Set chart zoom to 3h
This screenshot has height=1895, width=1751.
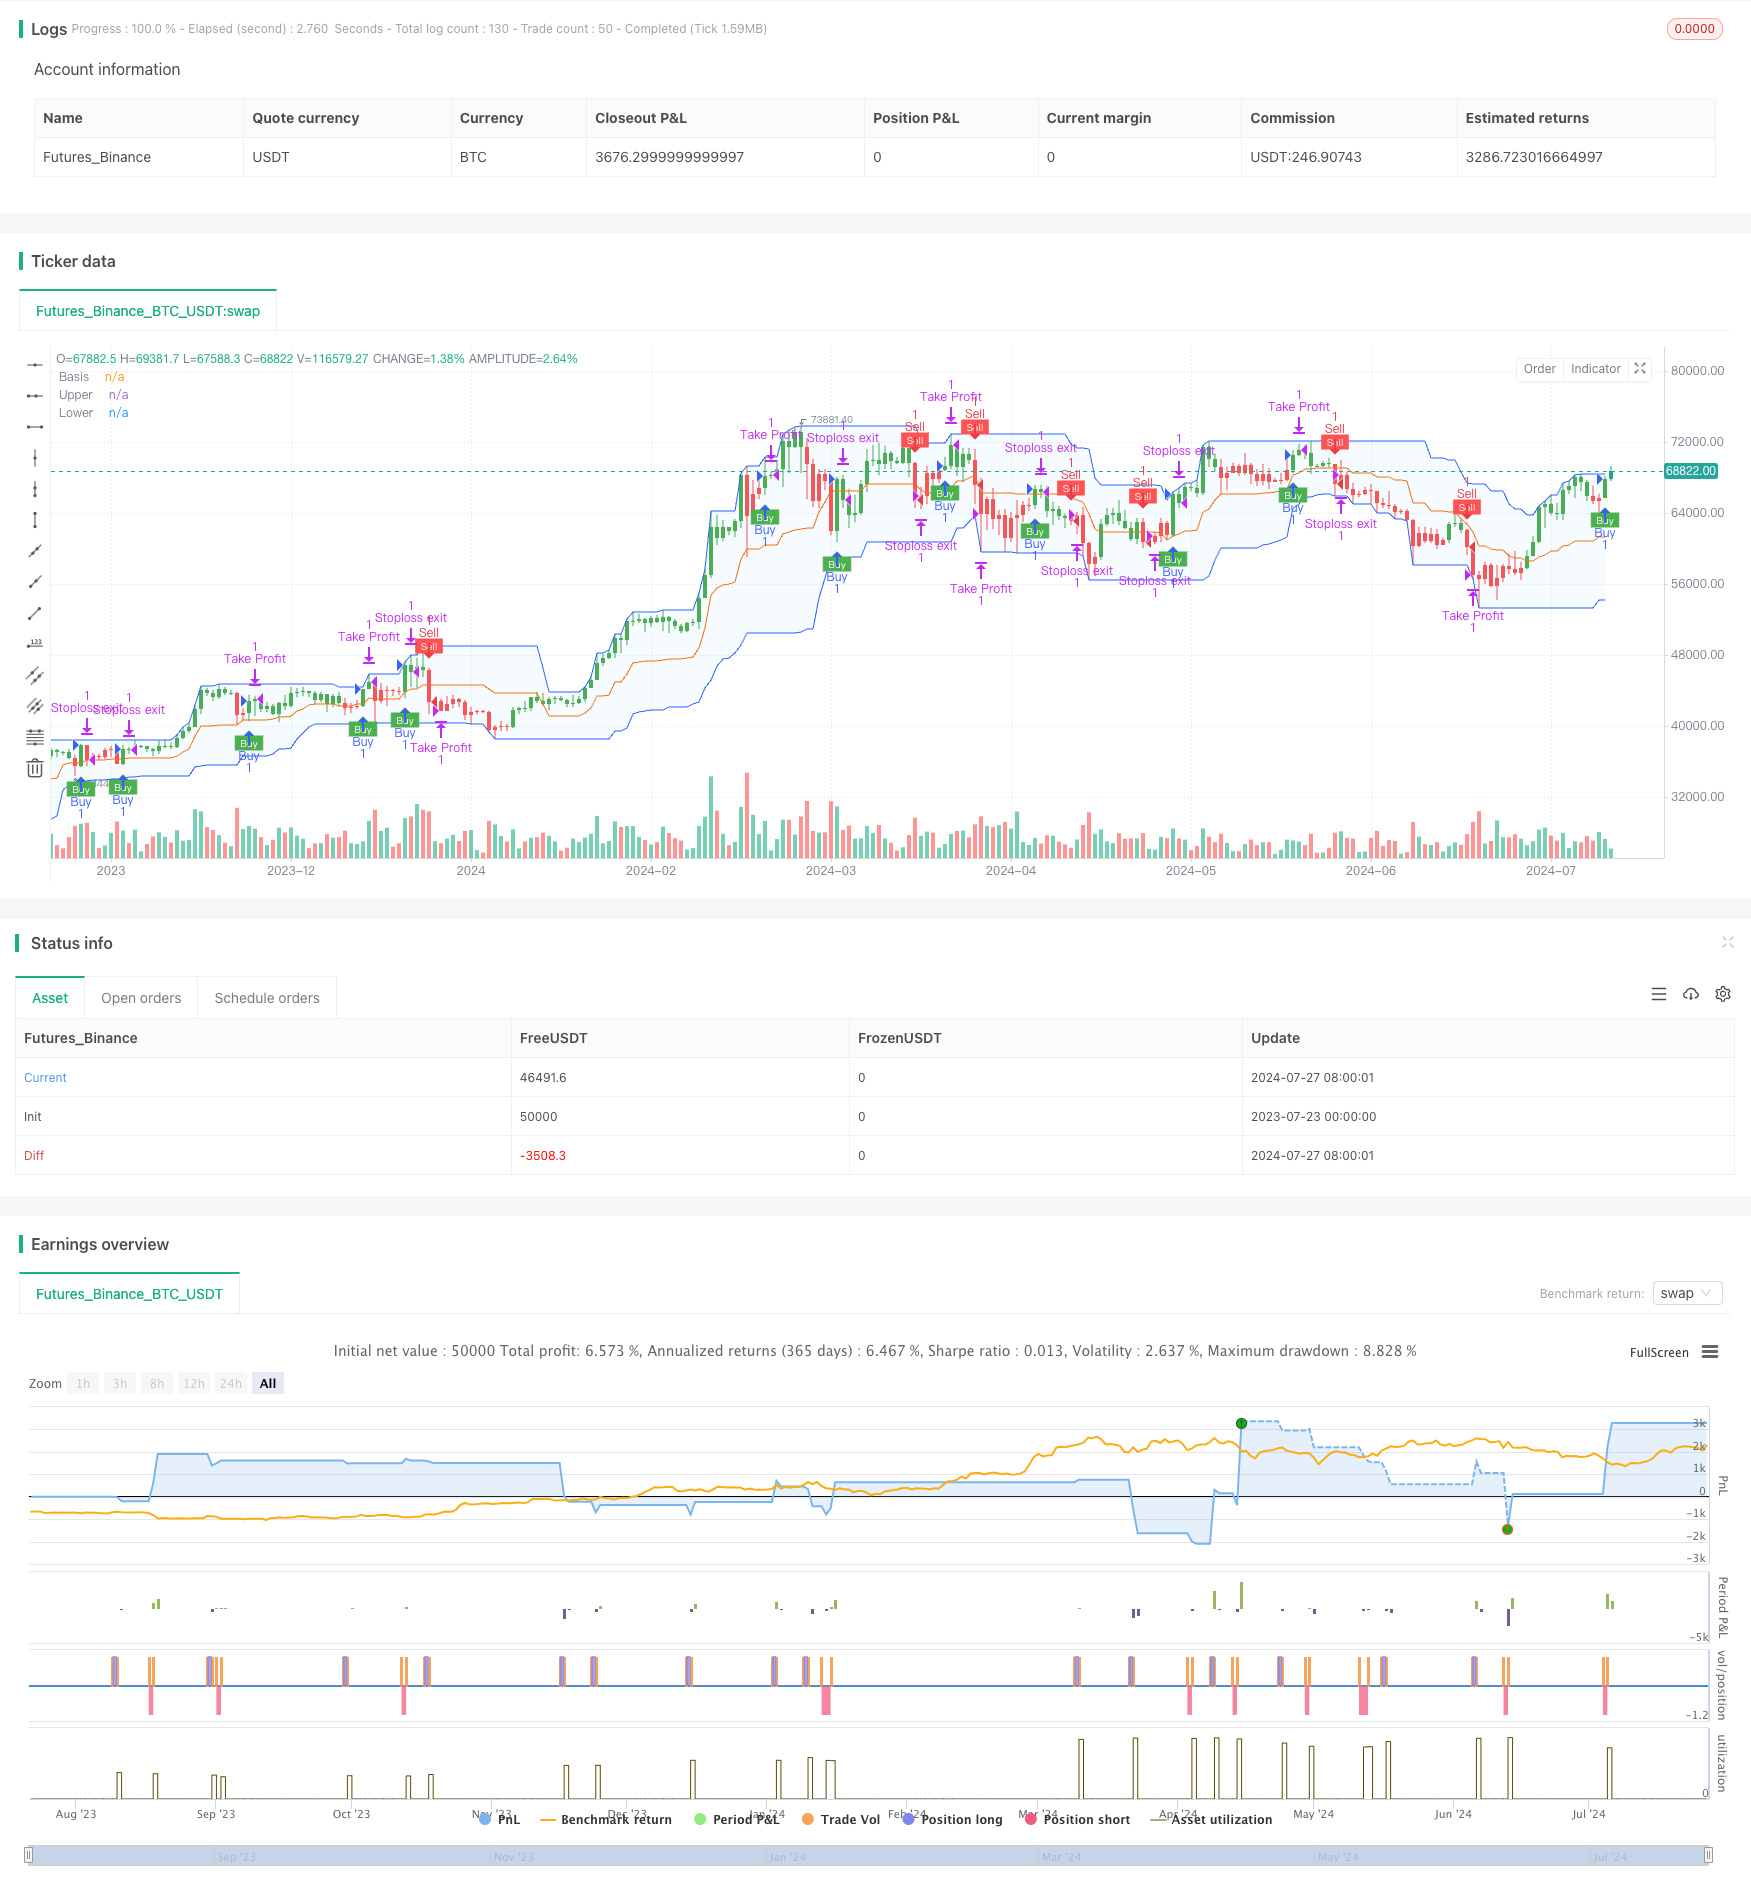pyautogui.click(x=120, y=1383)
